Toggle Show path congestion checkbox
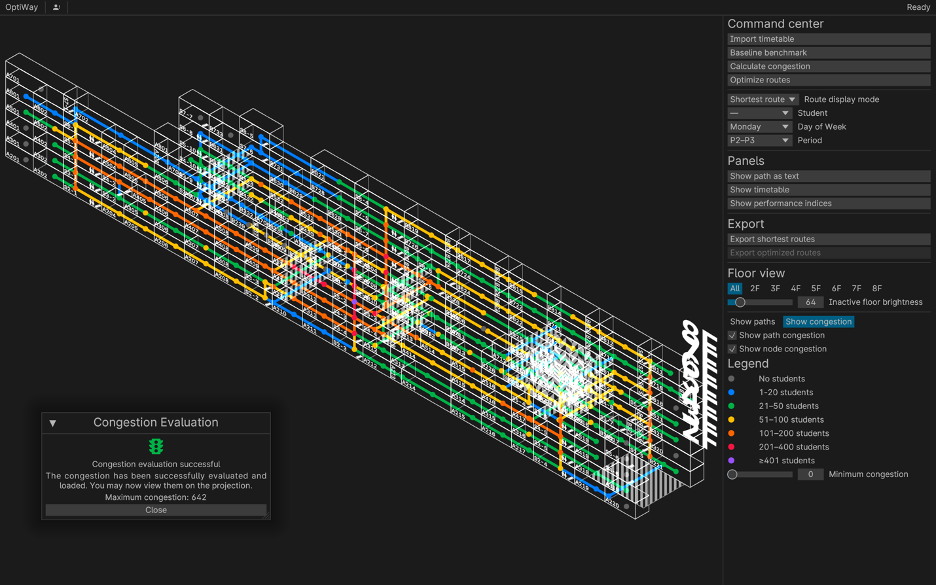This screenshot has height=586, width=936. point(732,335)
